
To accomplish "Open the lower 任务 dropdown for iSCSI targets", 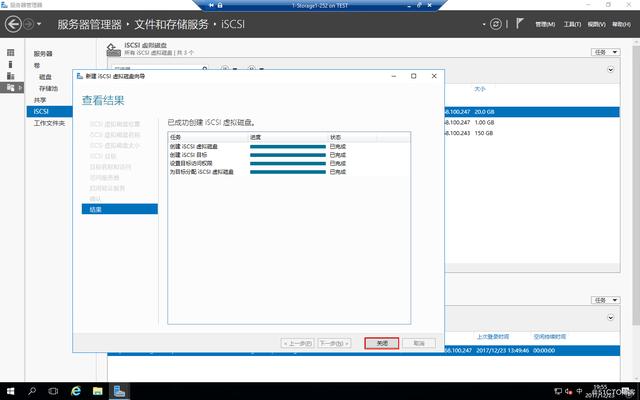I will click(x=606, y=300).
